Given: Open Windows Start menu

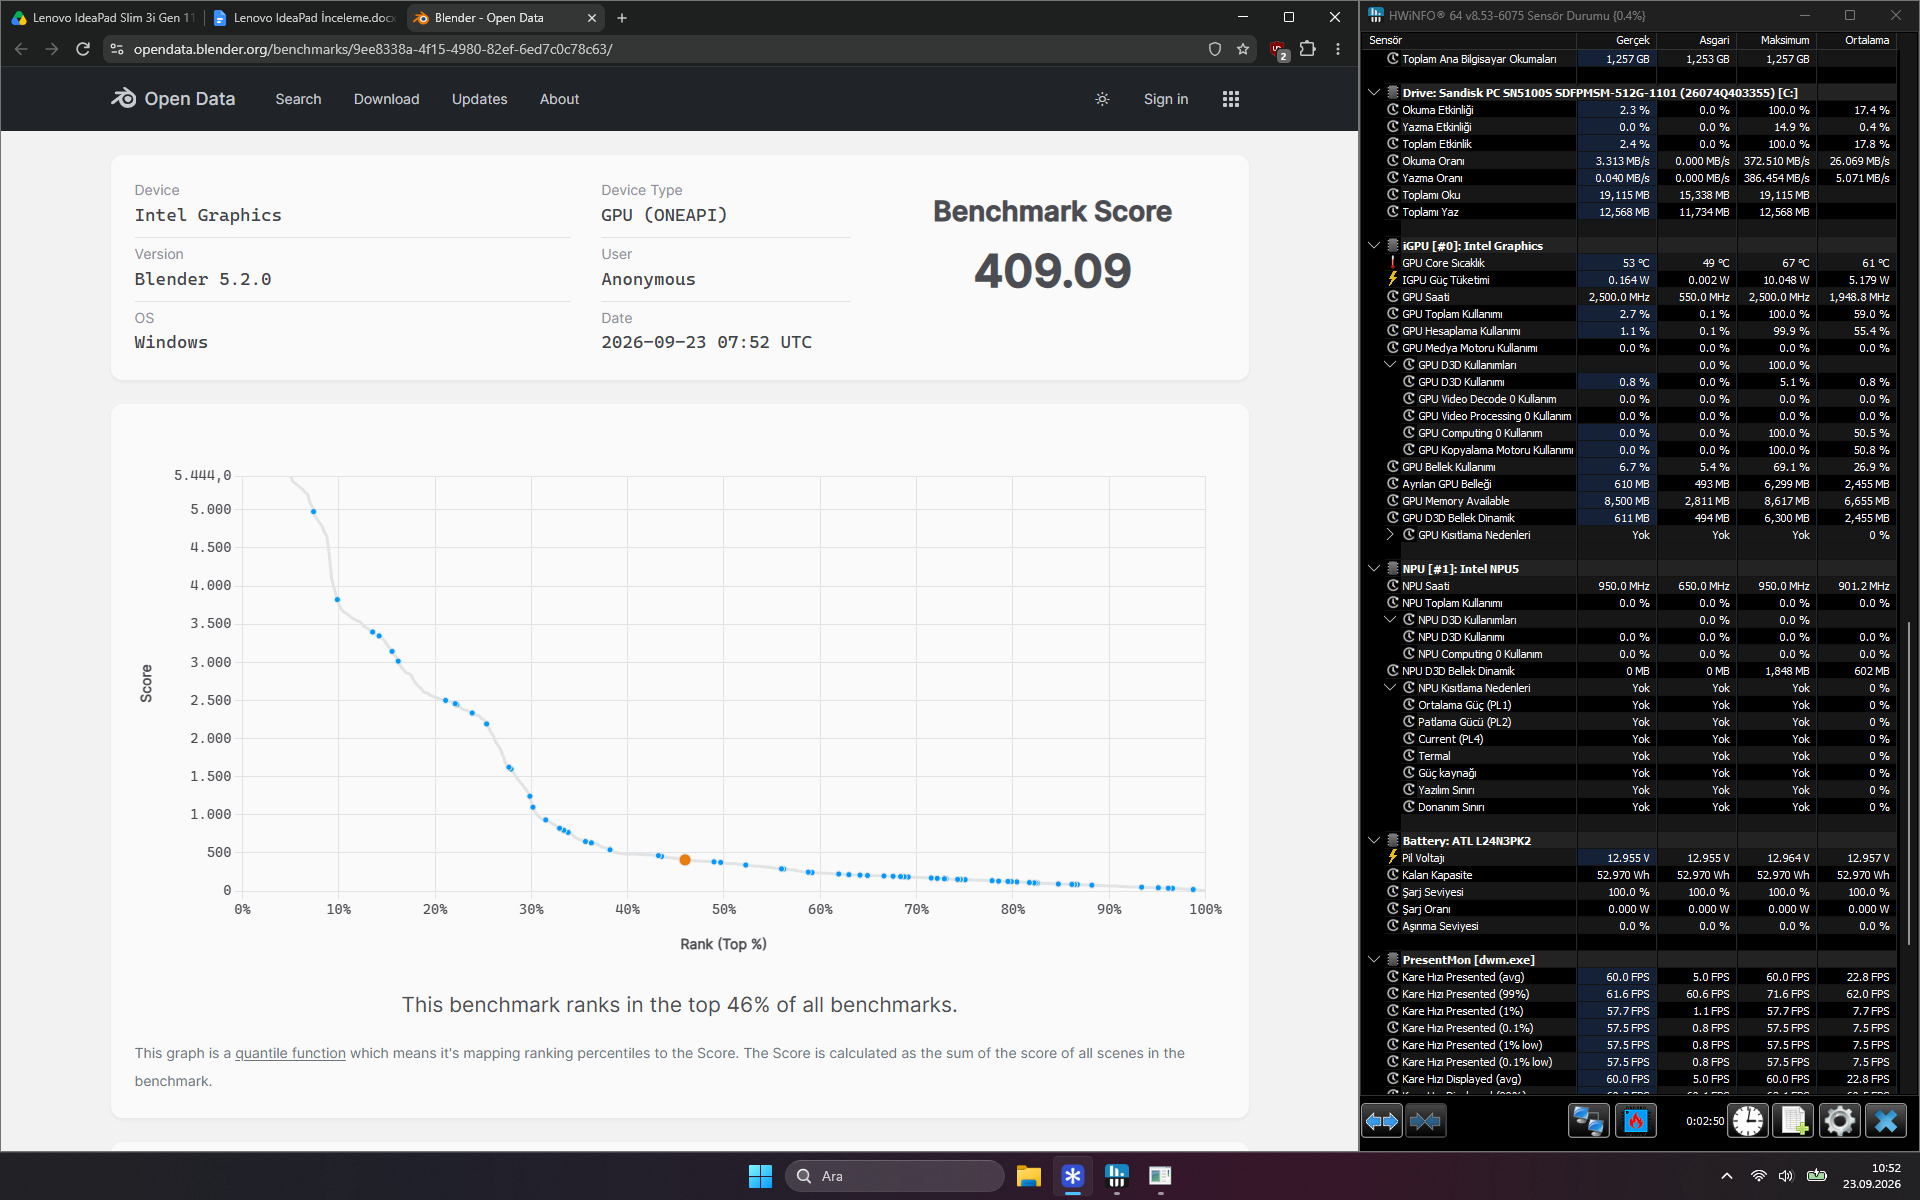Looking at the screenshot, I should (760, 1176).
